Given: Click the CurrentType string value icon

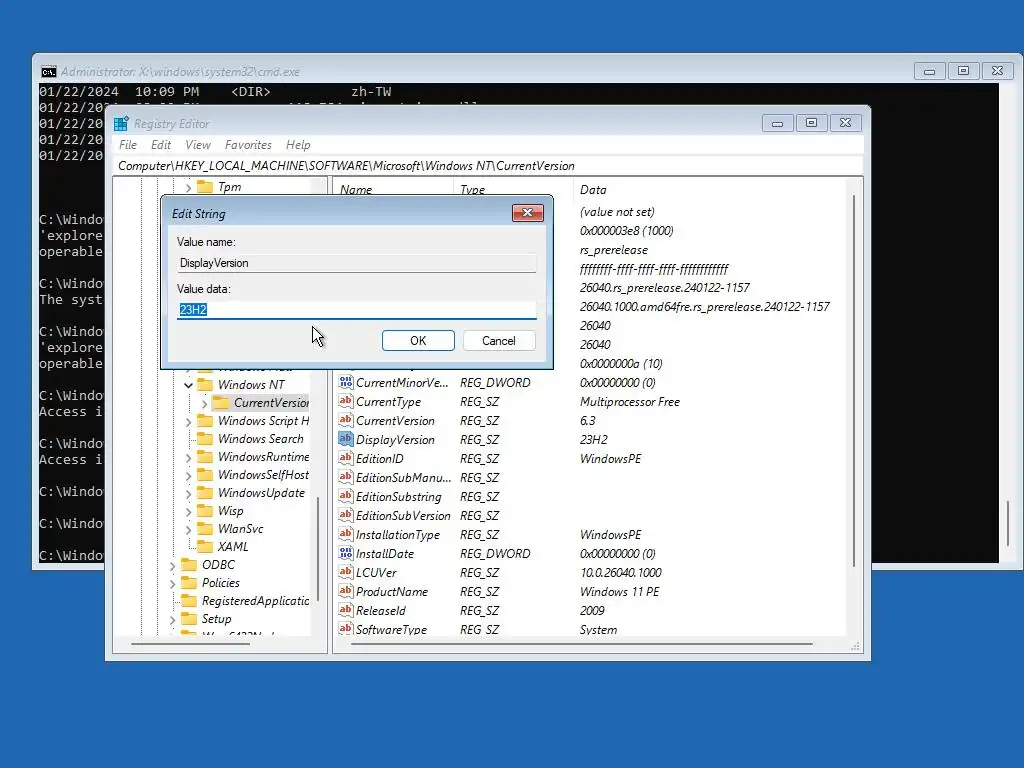Looking at the screenshot, I should pyautogui.click(x=345, y=401).
